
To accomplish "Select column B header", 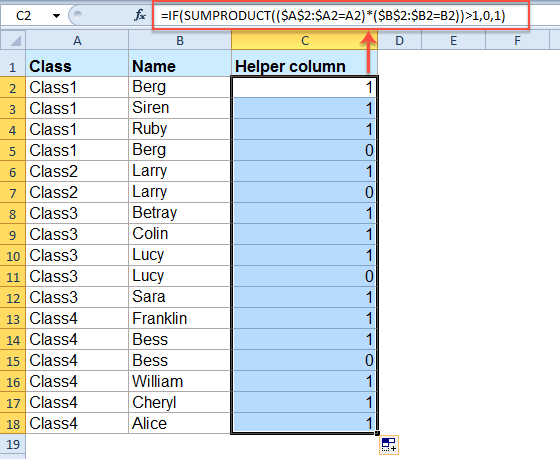I will [180, 40].
